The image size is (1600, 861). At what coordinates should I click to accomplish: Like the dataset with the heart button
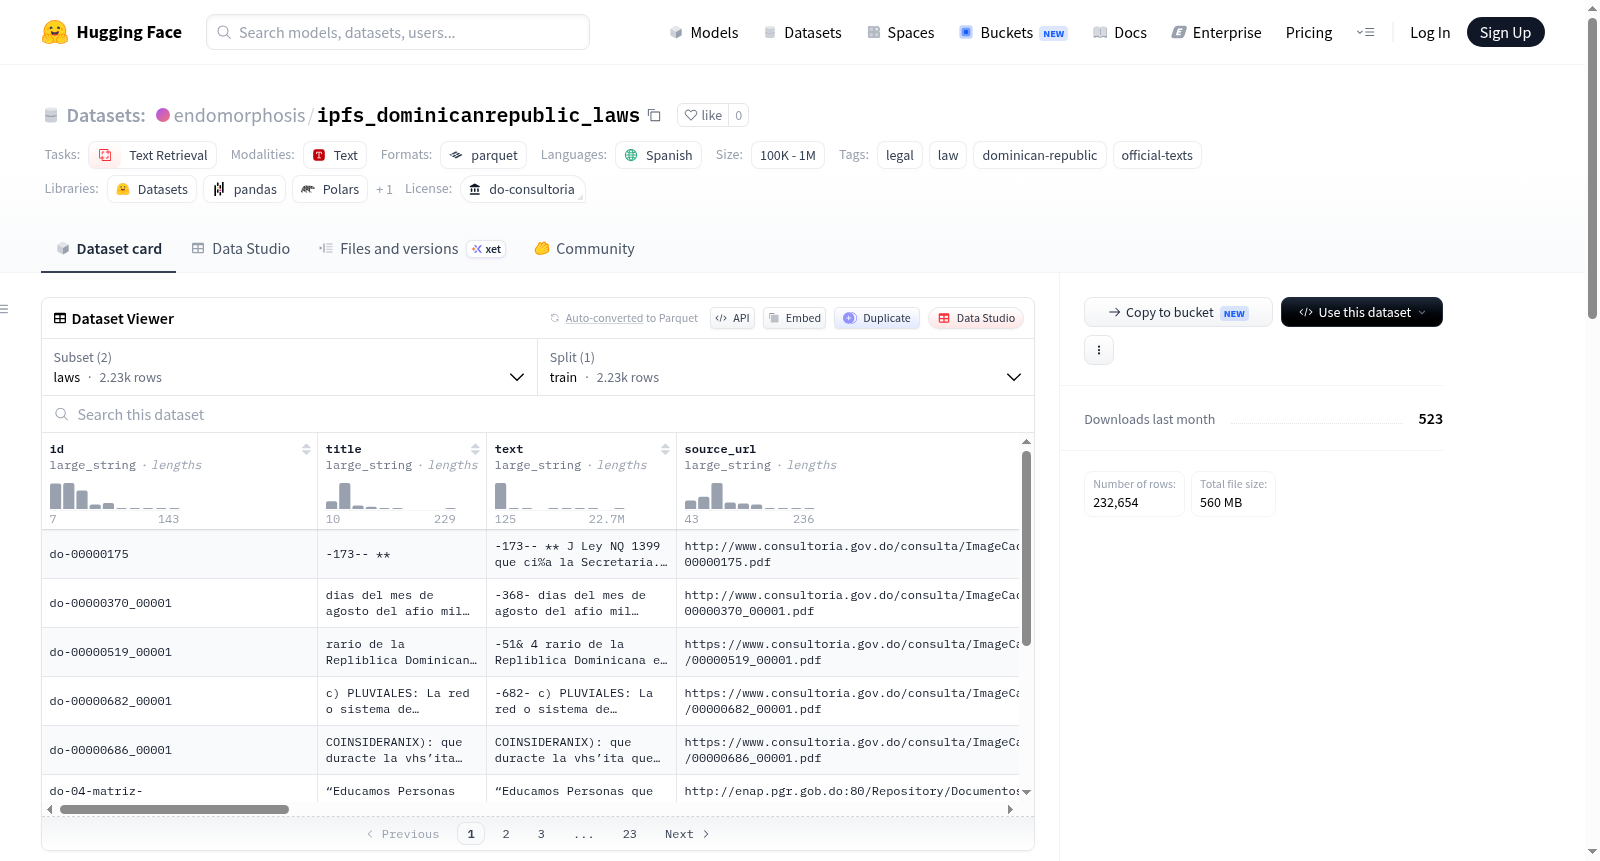tap(703, 115)
